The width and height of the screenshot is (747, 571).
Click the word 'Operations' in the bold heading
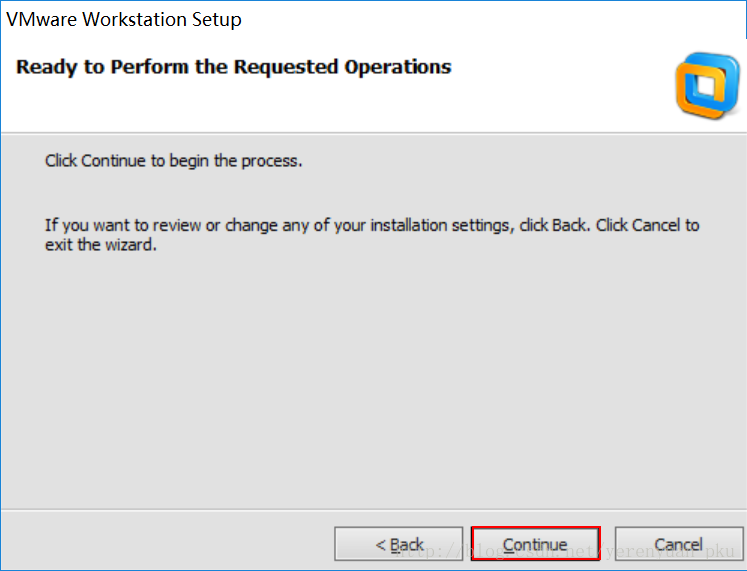pyautogui.click(x=398, y=68)
